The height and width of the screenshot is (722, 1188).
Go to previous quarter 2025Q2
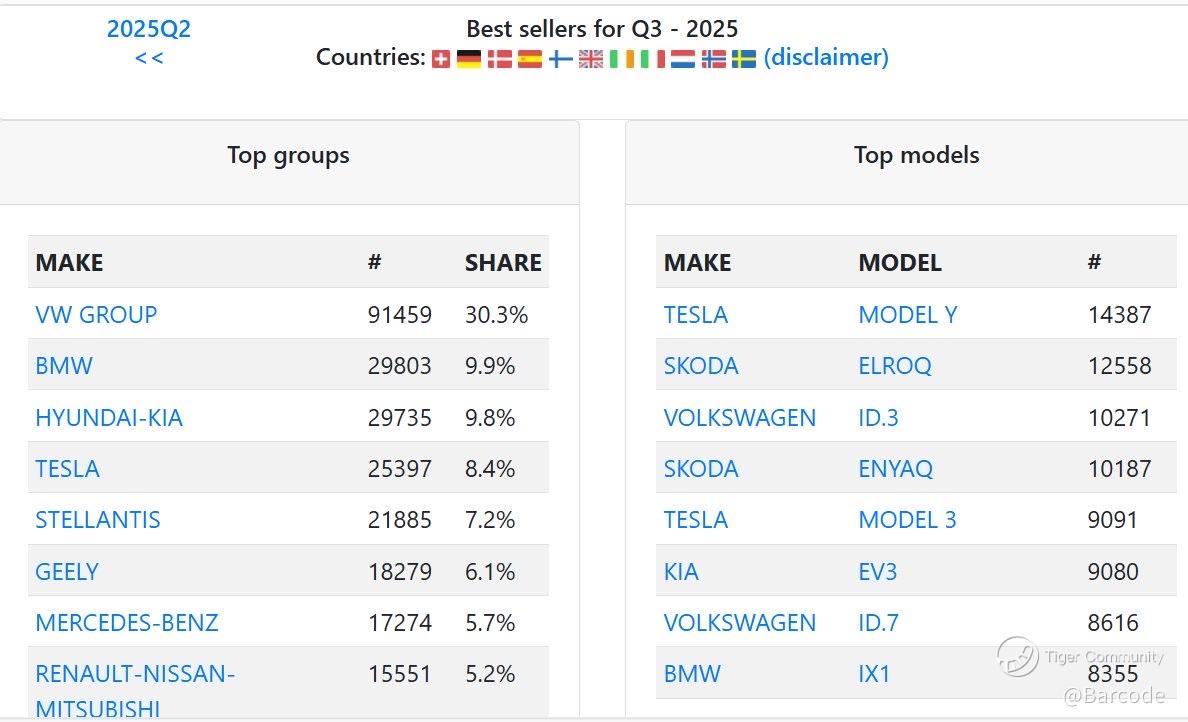coord(149,29)
